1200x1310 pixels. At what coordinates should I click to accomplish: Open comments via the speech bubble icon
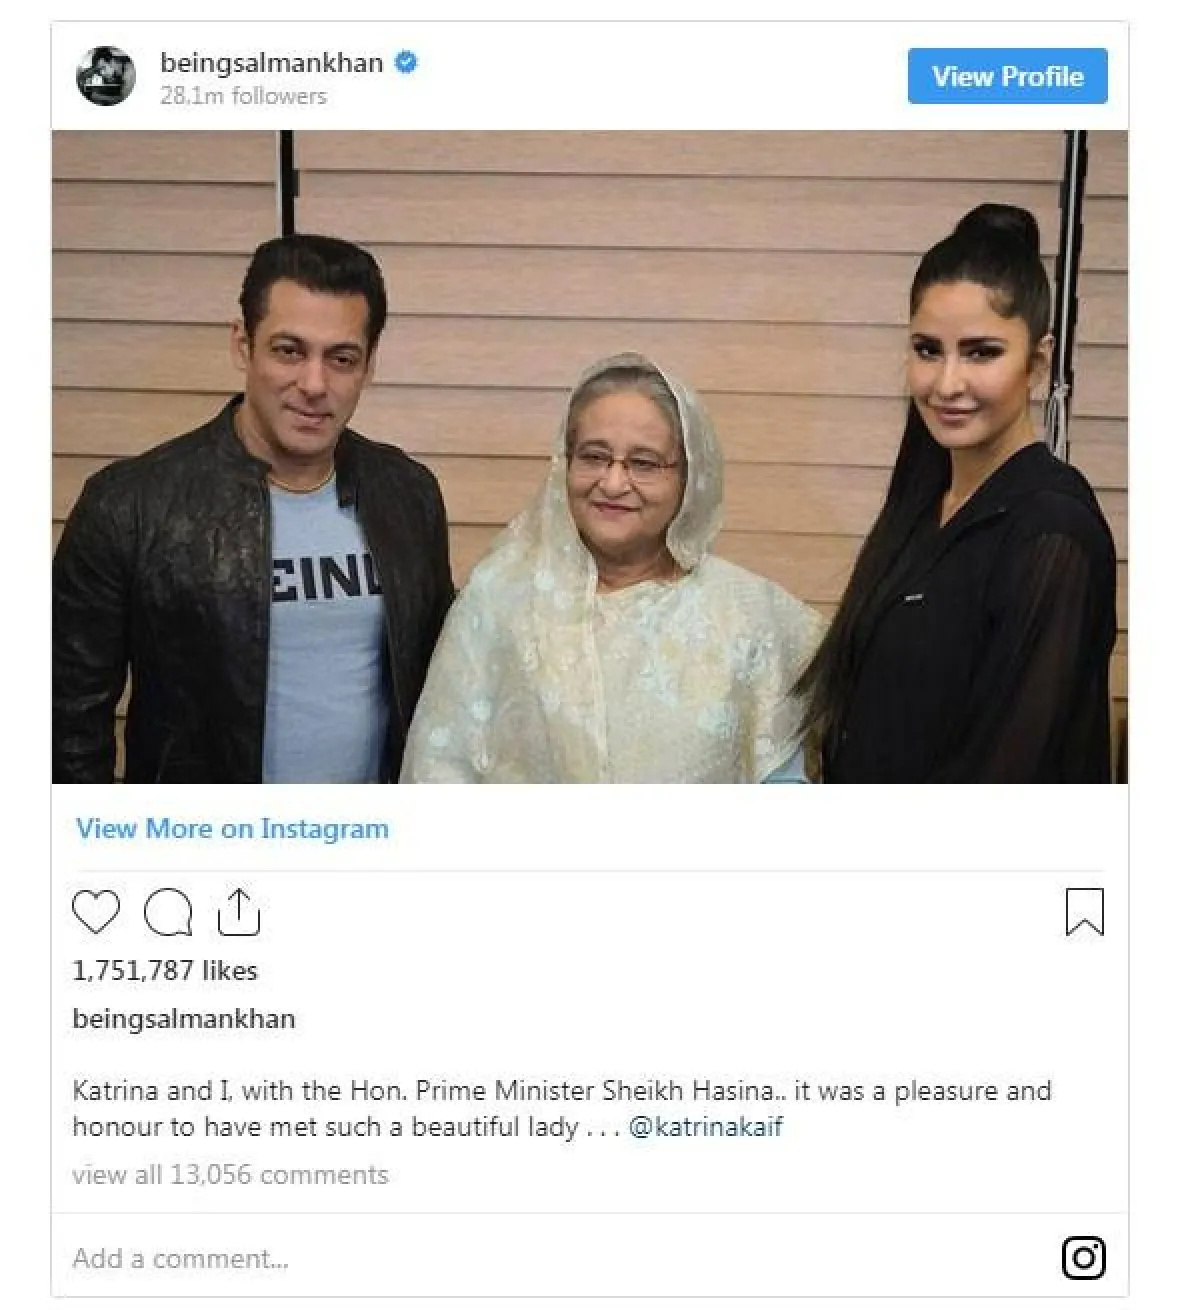point(167,912)
